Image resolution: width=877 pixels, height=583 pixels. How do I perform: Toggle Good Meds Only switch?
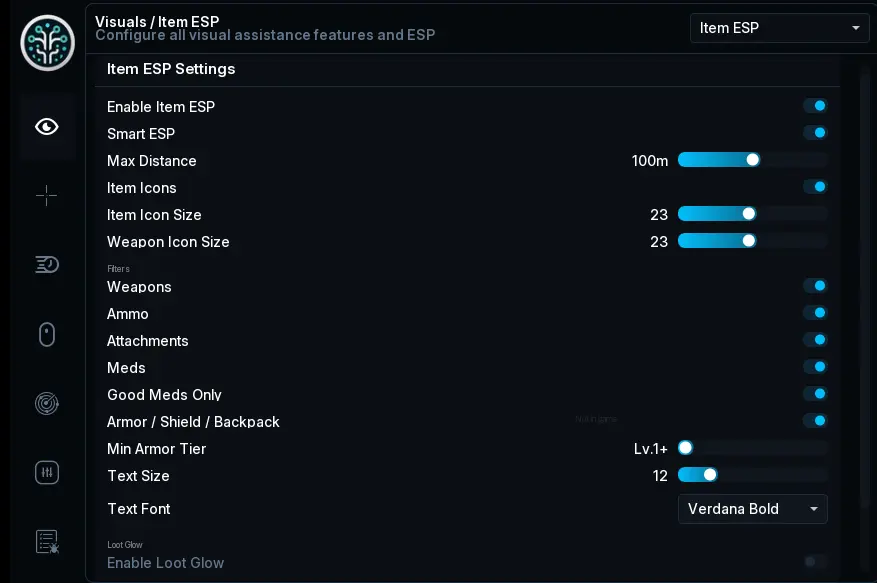[815, 394]
